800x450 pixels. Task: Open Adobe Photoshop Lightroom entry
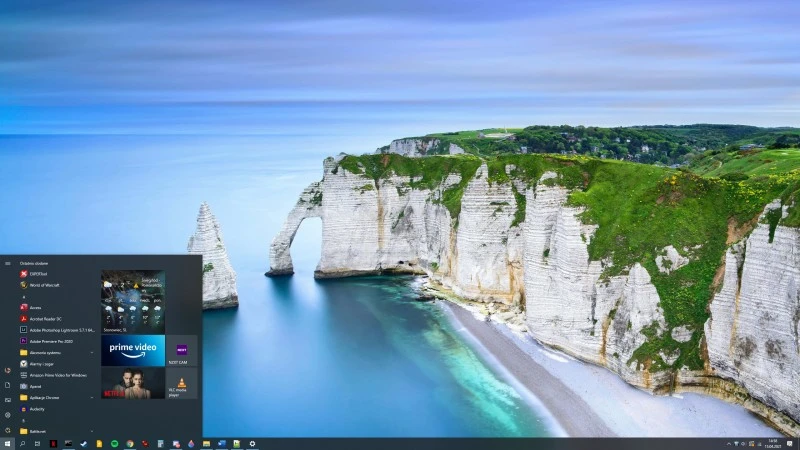tap(57, 330)
